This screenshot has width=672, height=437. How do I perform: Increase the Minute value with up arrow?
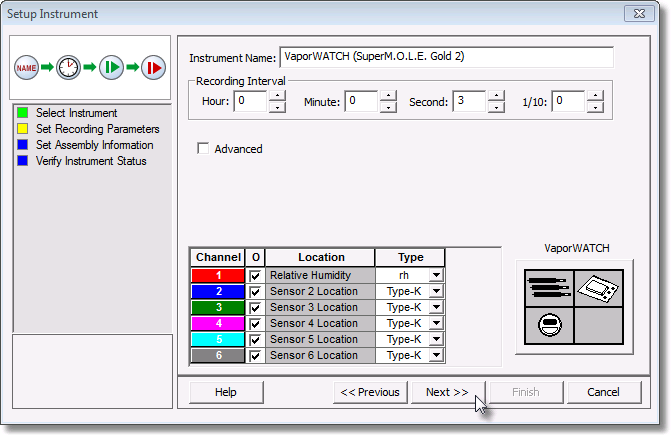[x=388, y=96]
